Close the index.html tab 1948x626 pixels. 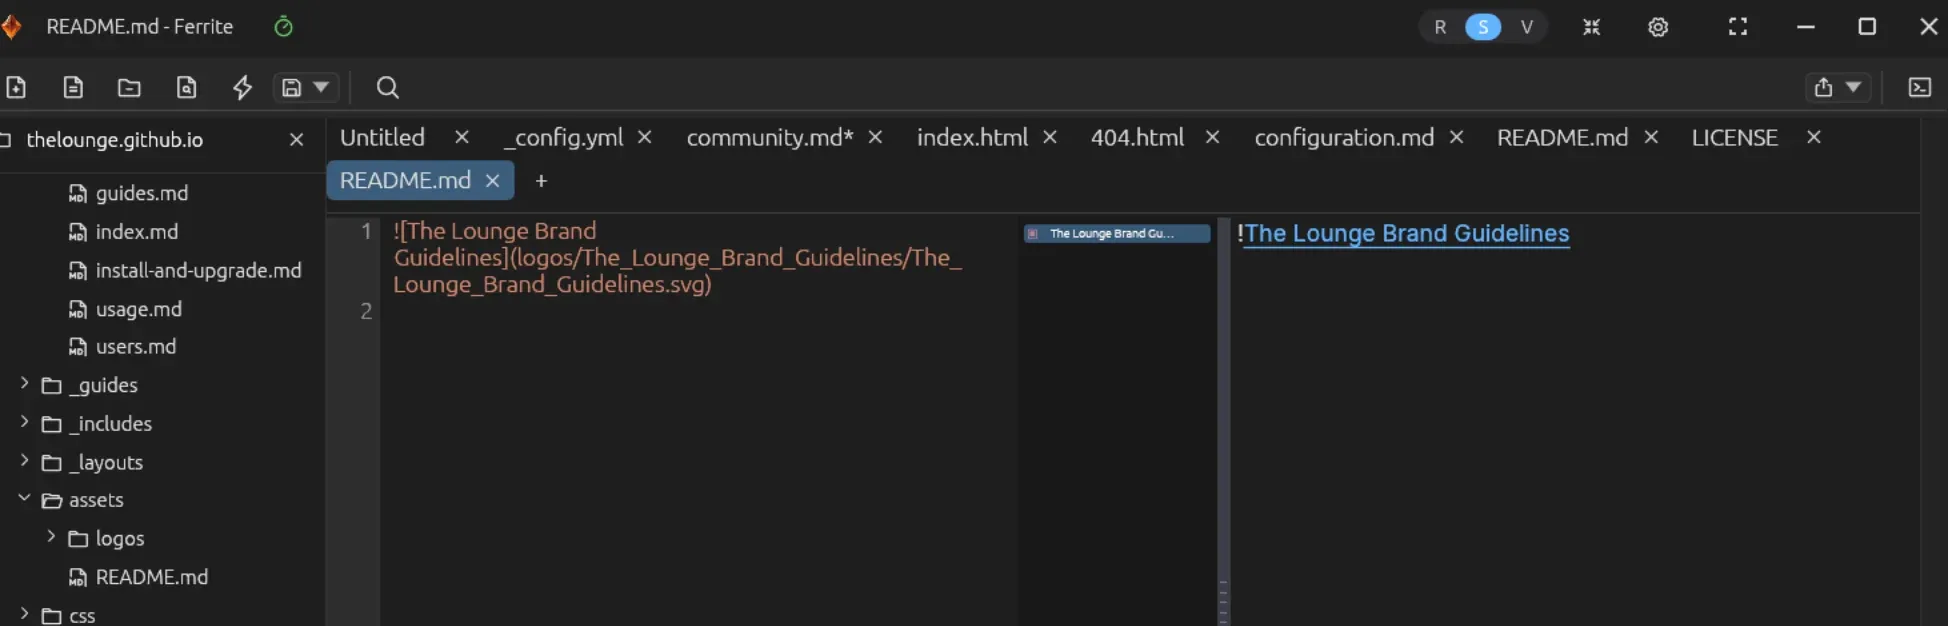click(x=1050, y=137)
